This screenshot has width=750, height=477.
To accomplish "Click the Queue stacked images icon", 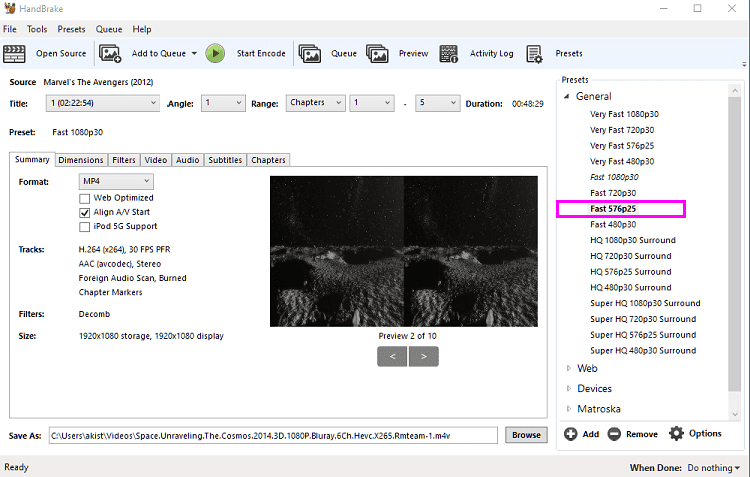I will pos(309,53).
